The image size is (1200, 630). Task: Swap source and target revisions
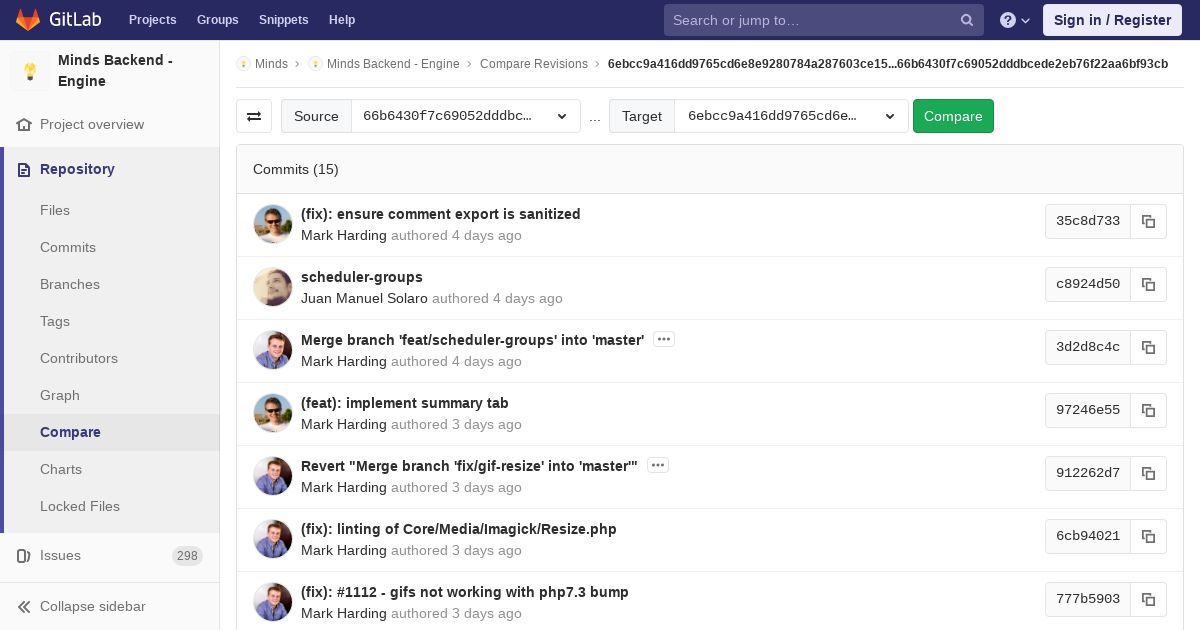[254, 116]
